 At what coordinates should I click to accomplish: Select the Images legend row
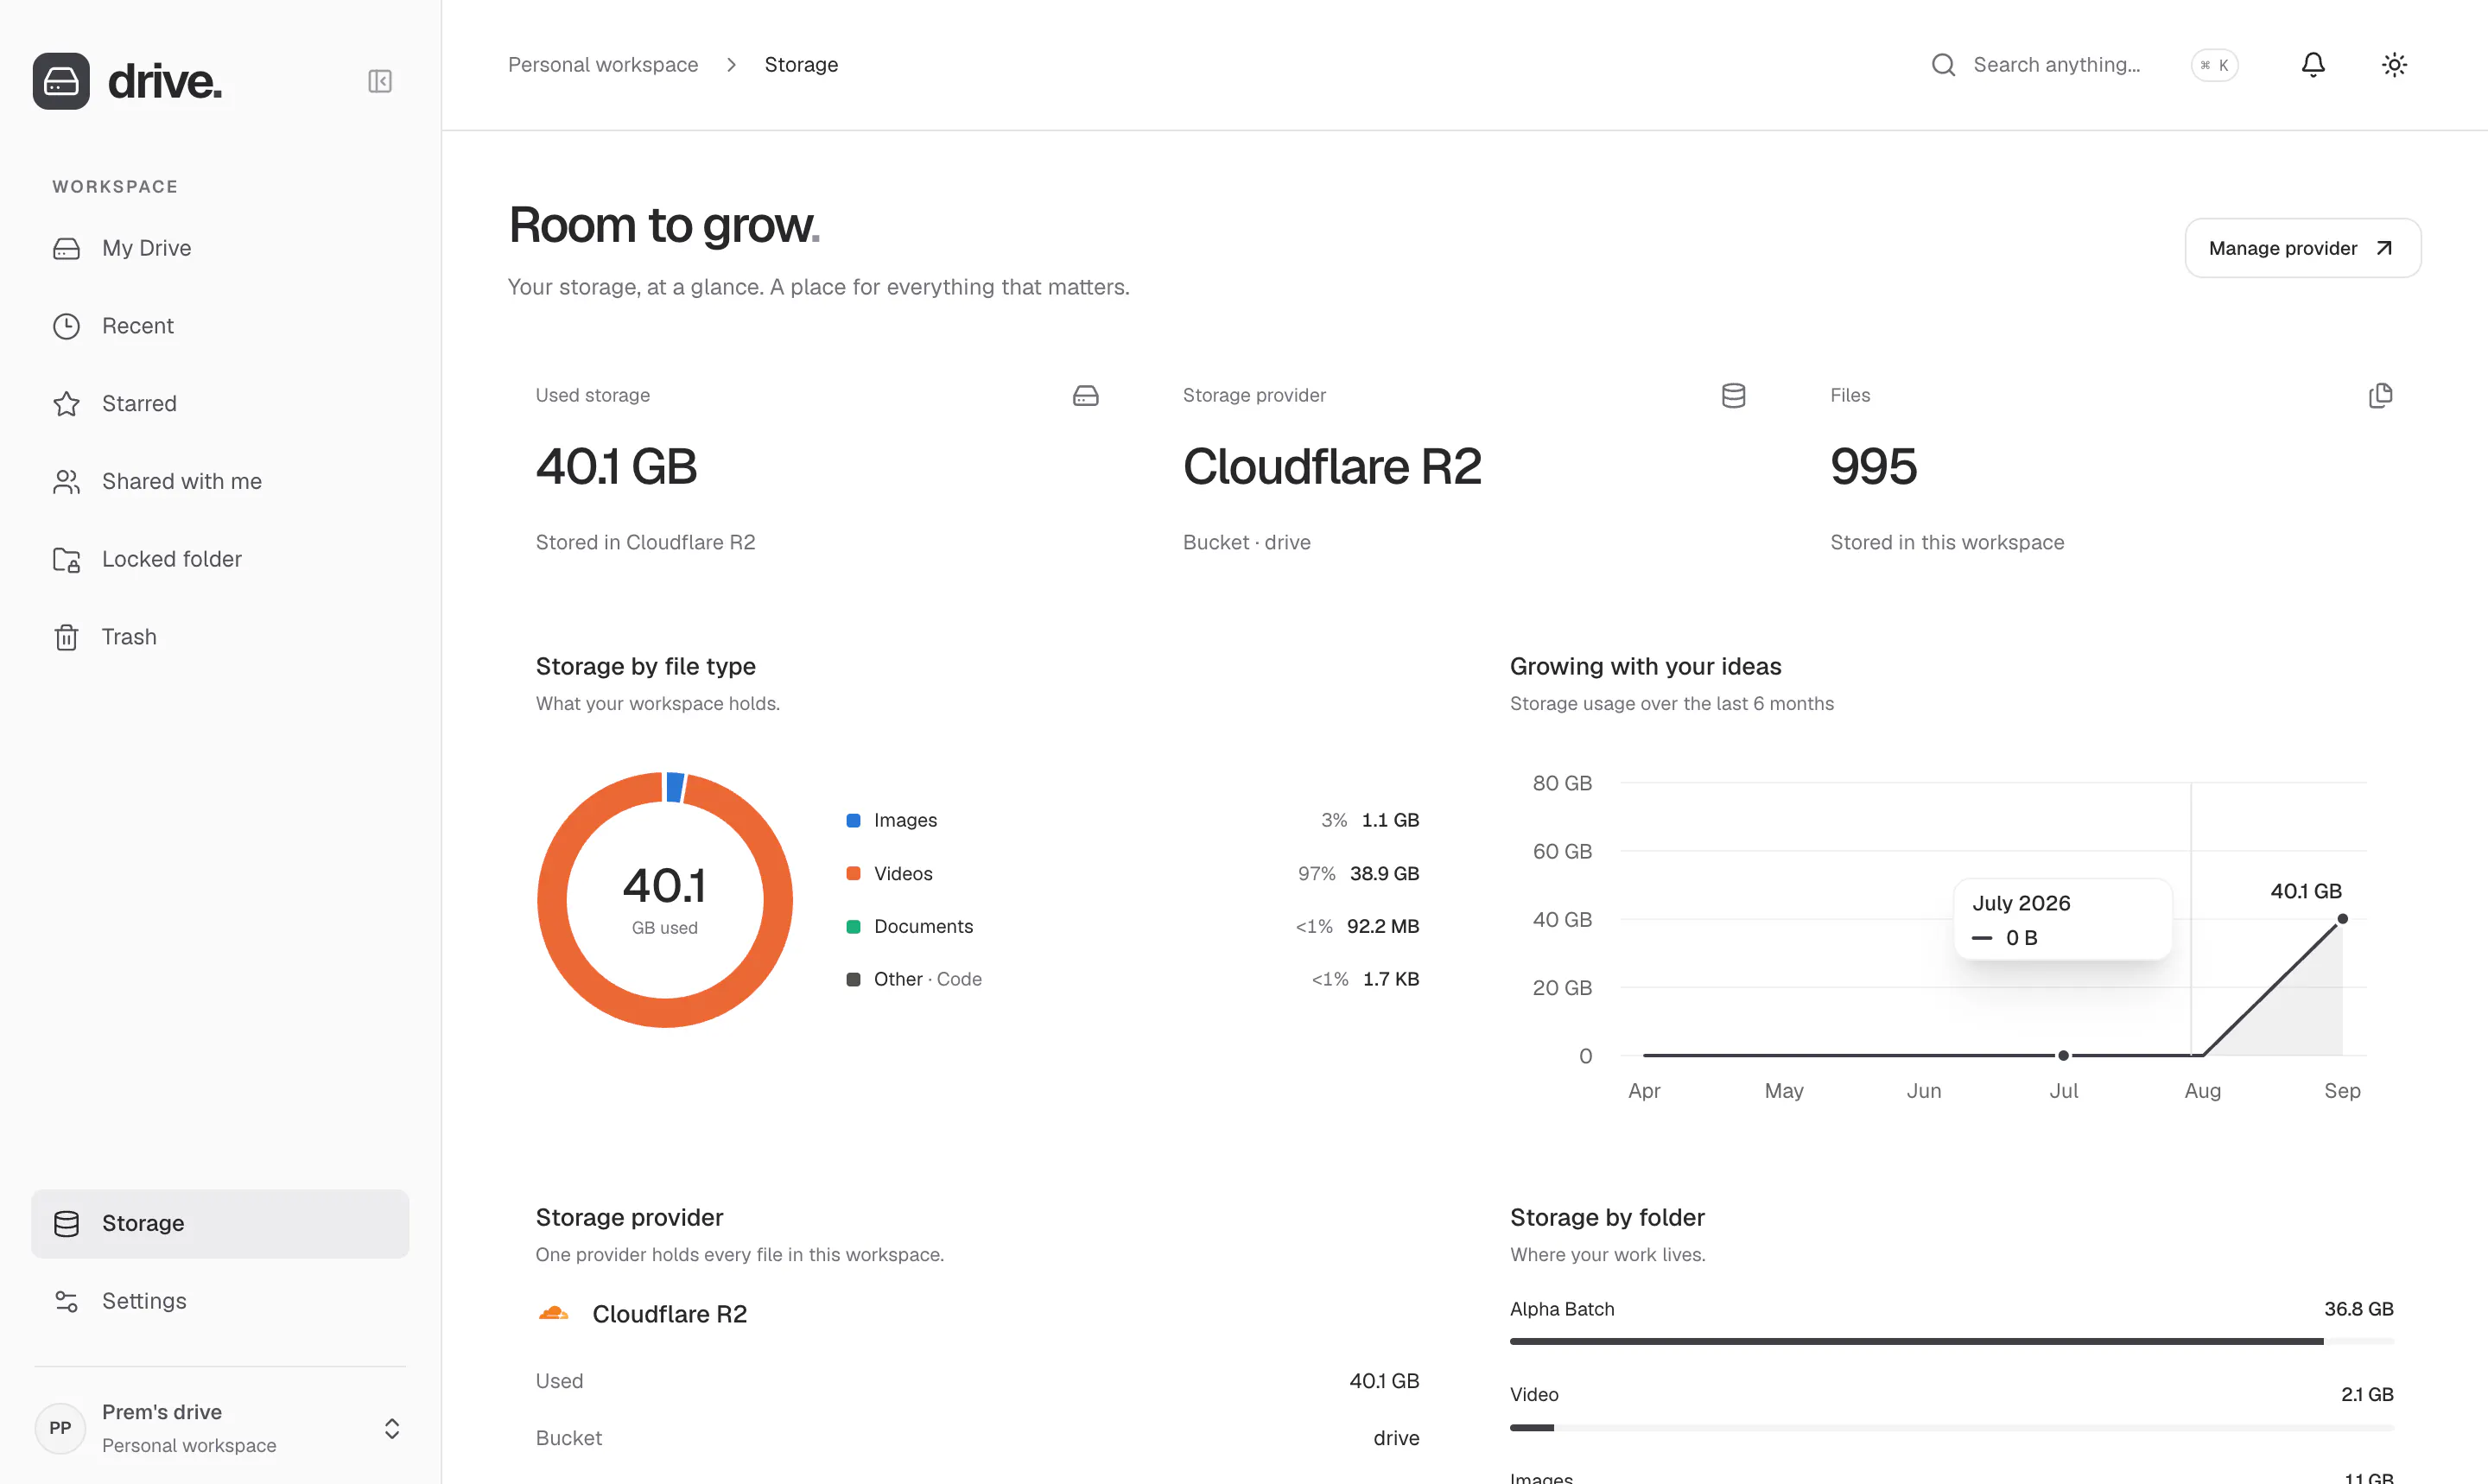(x=1132, y=821)
